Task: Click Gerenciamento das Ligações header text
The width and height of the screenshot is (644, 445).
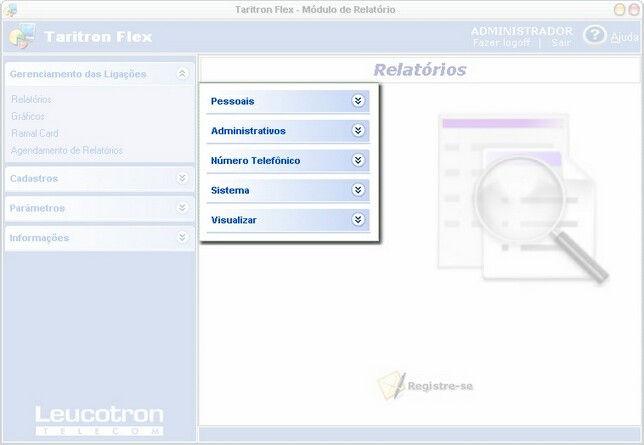Action: [x=78, y=74]
